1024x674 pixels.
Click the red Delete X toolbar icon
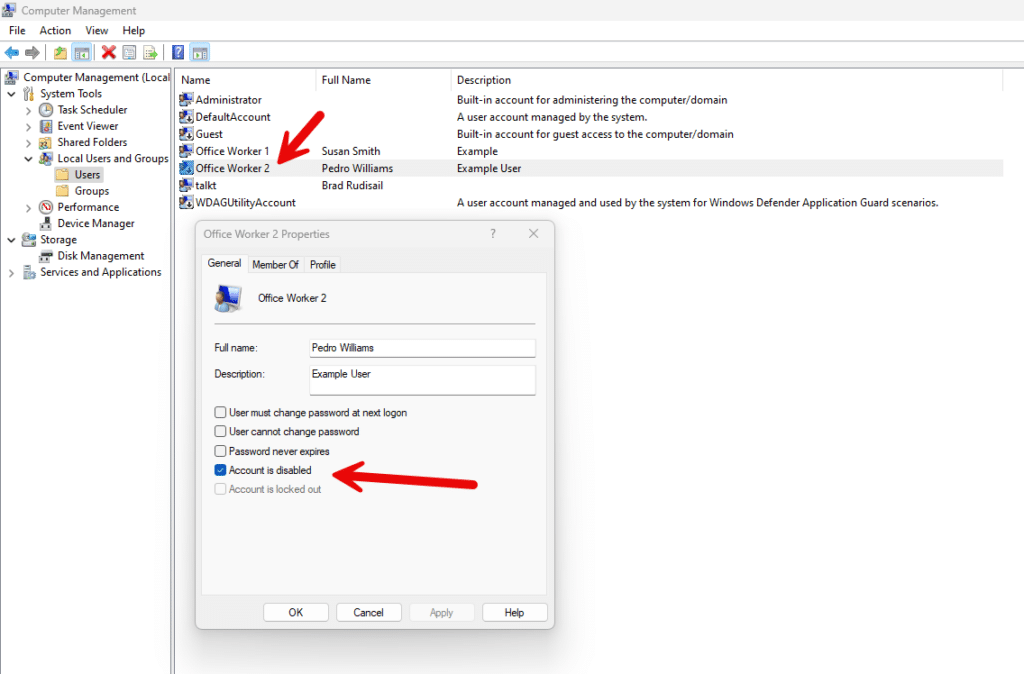point(109,53)
